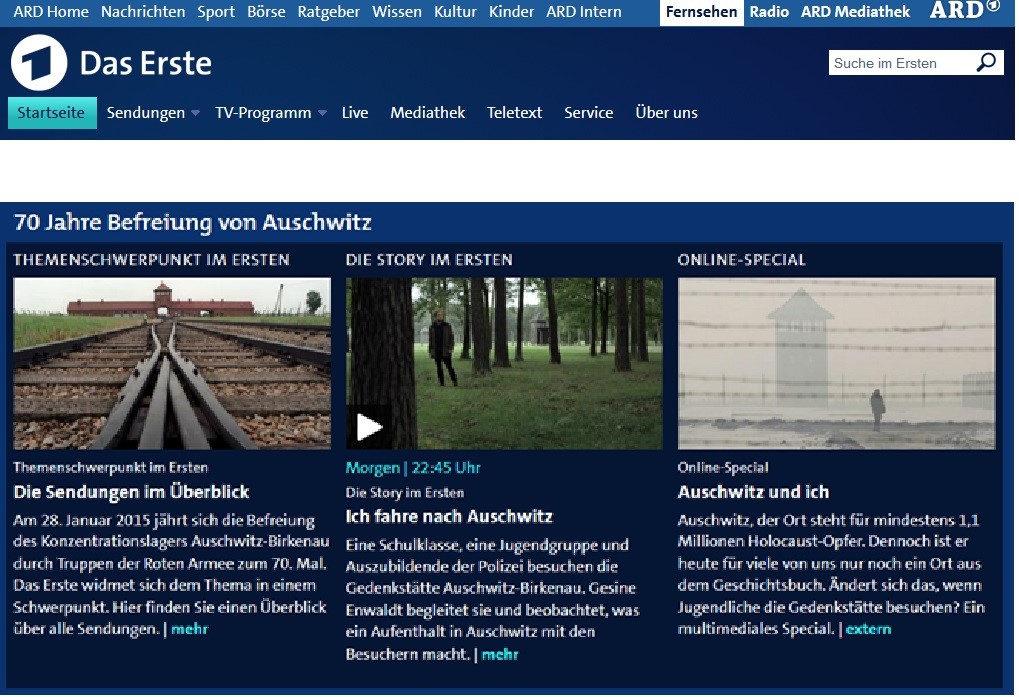The image size is (1019, 697).
Task: Switch to ARD Mediathek tab
Action: tap(855, 12)
